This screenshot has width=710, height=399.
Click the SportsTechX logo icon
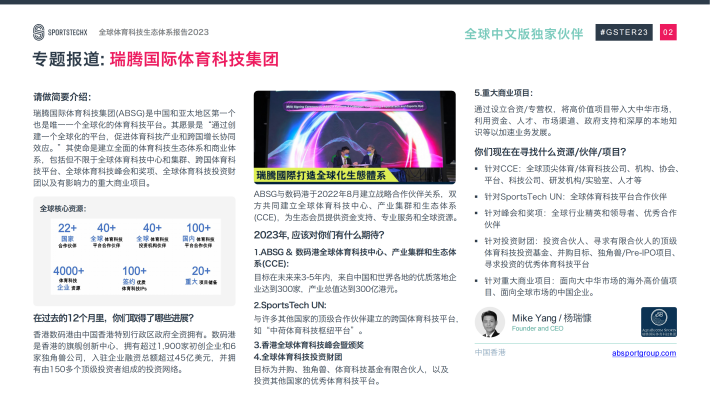click(x=39, y=32)
